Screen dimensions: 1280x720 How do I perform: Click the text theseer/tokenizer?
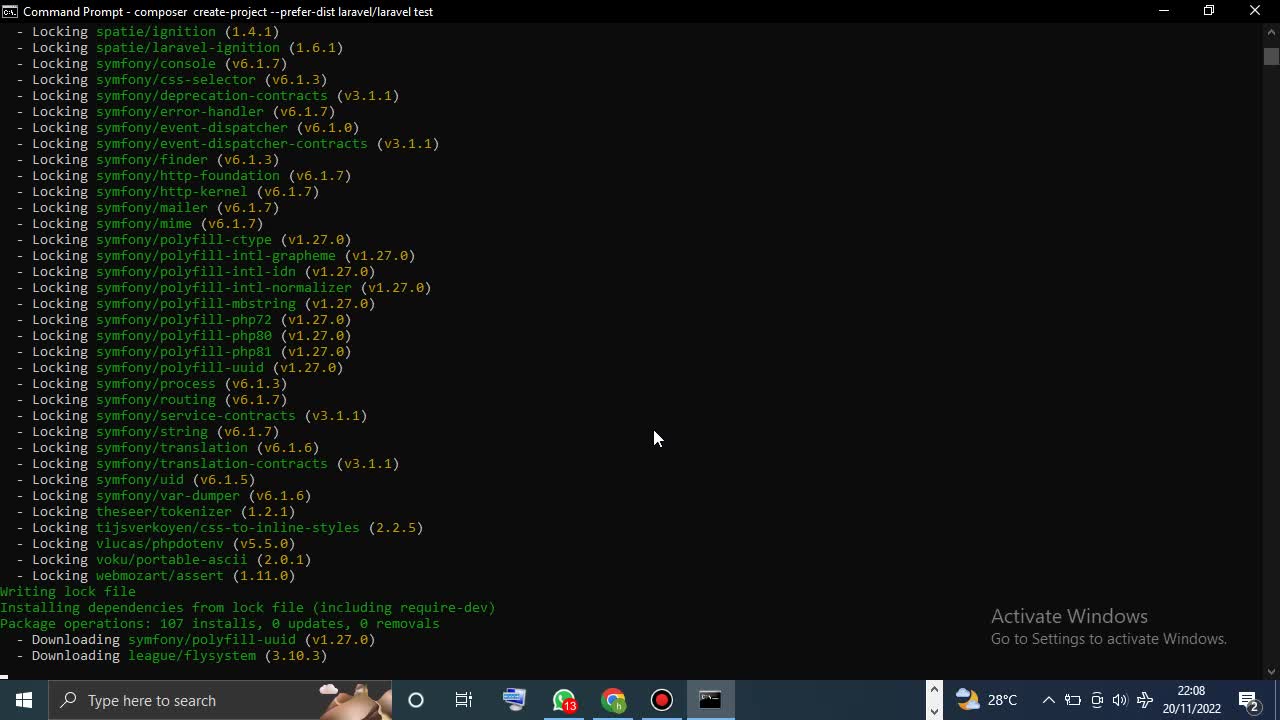pyautogui.click(x=164, y=511)
